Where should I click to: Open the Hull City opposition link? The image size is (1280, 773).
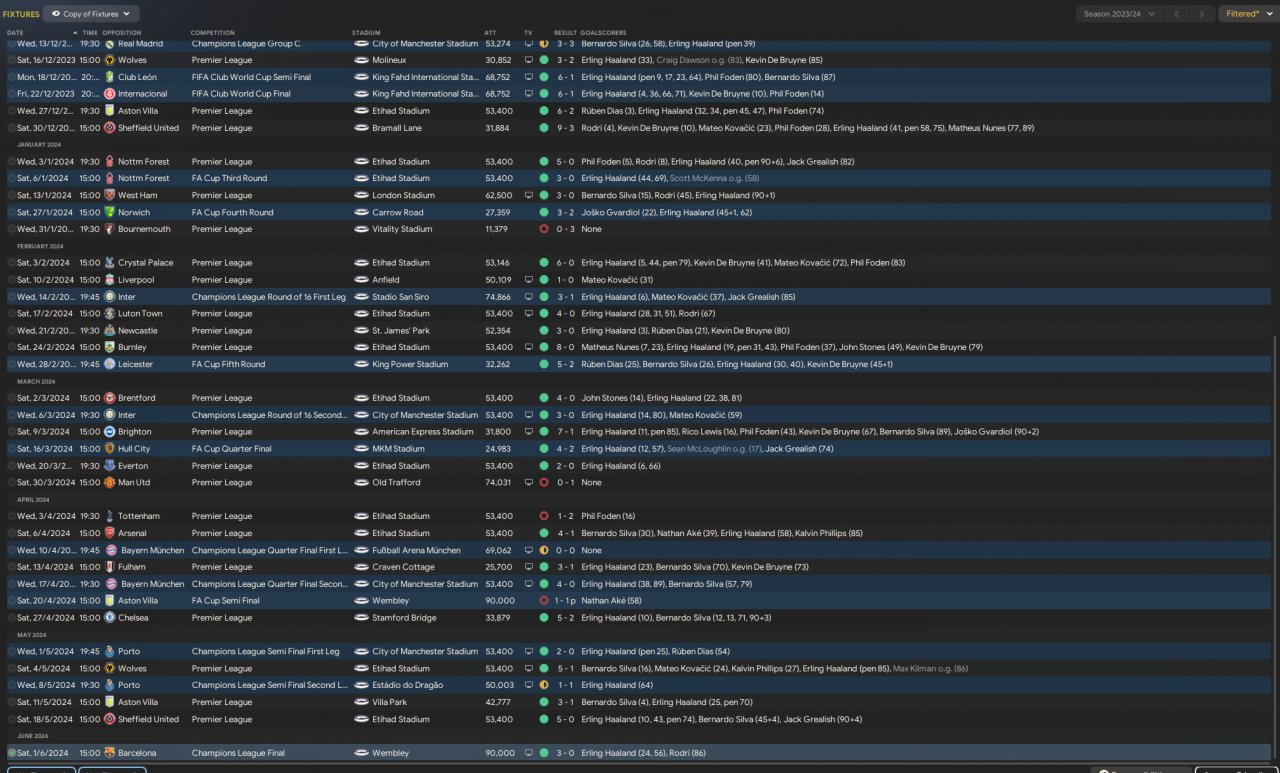click(x=134, y=449)
